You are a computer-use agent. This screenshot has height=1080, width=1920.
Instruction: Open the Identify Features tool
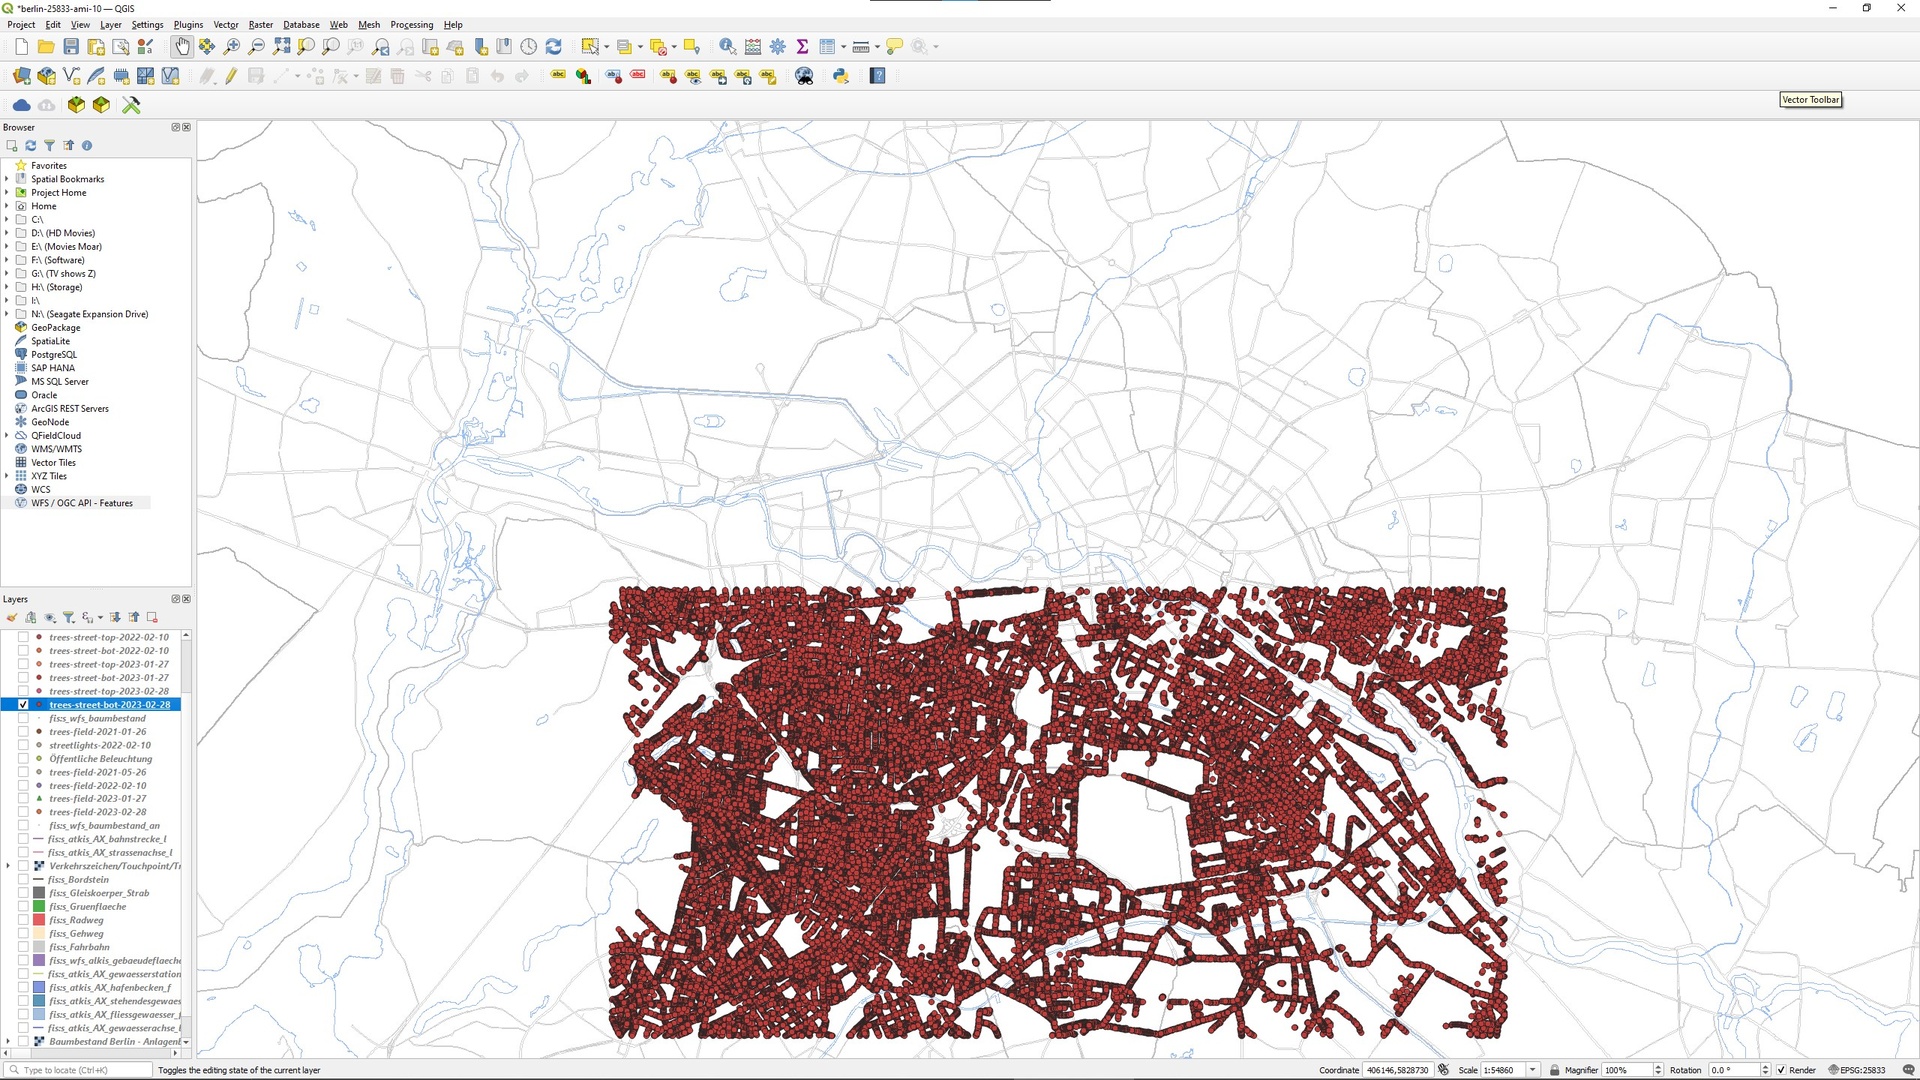click(727, 47)
